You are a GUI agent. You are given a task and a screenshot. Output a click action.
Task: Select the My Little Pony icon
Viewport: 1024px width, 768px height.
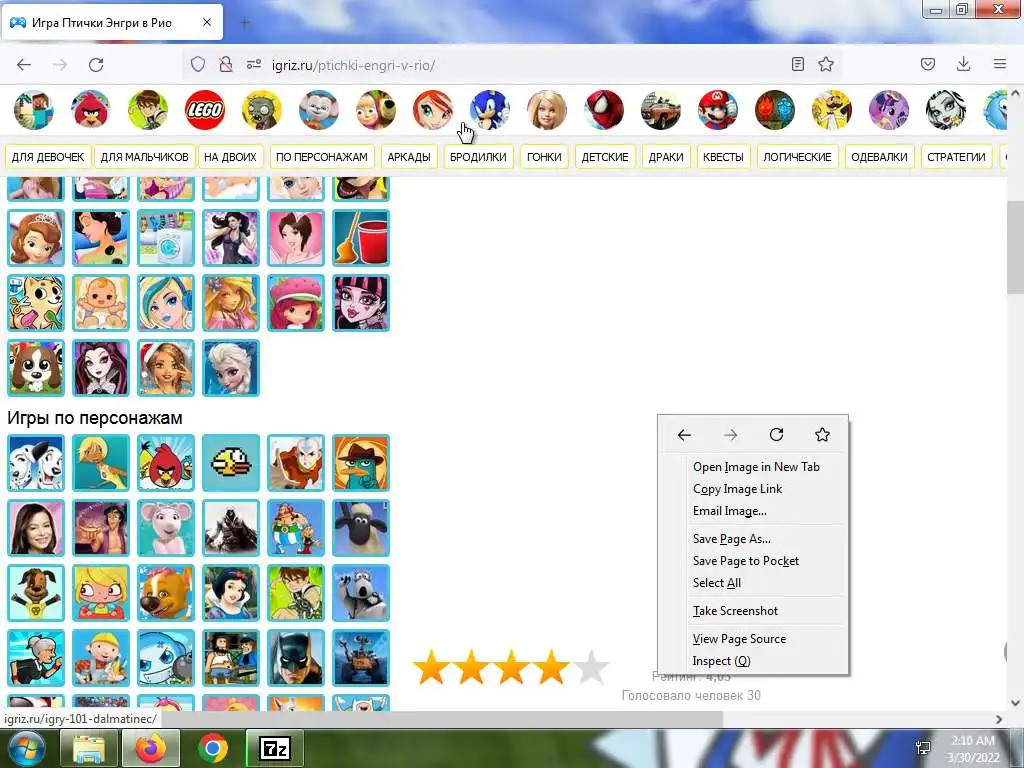tap(889, 110)
